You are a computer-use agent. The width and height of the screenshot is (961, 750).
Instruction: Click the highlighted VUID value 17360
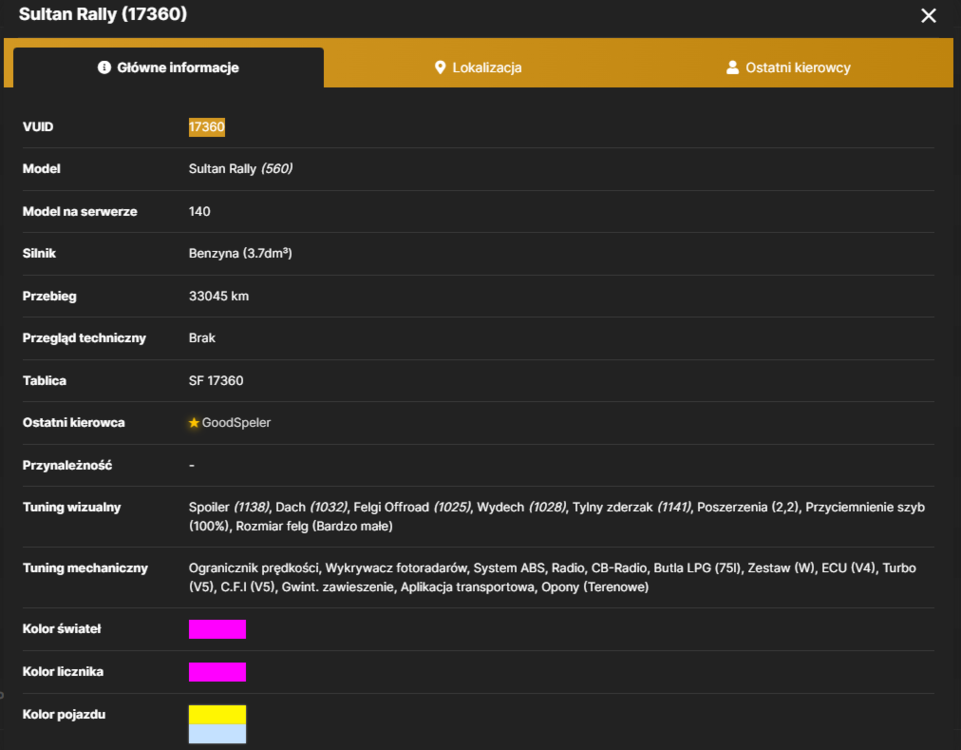(207, 127)
